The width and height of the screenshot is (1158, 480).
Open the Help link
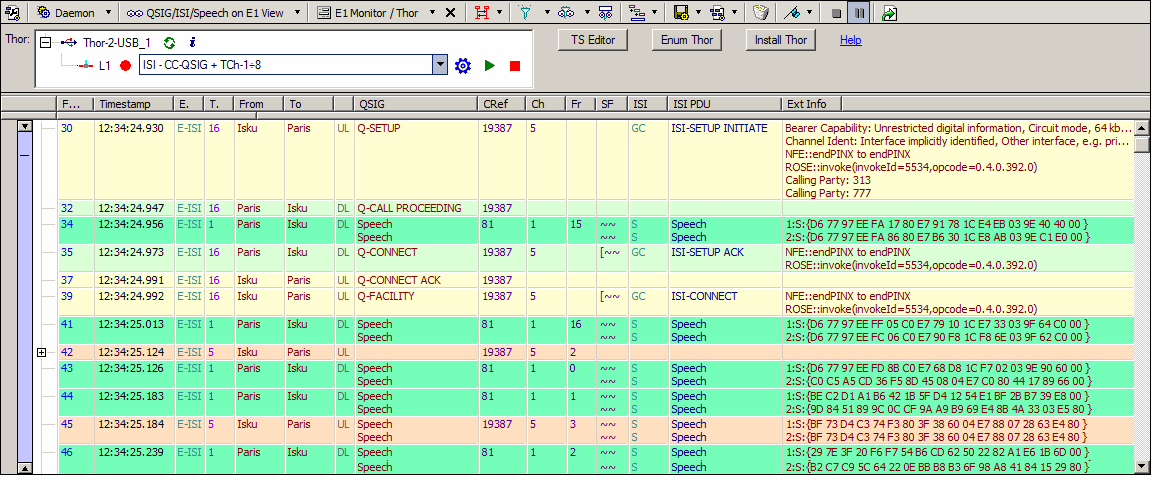point(850,40)
